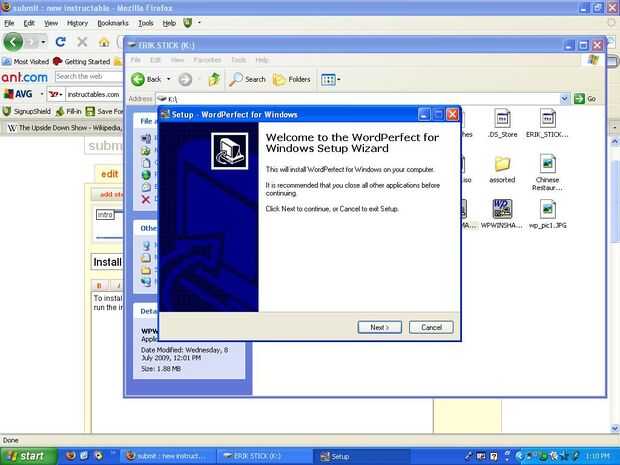The width and height of the screenshot is (620, 465).
Task: Stop loading page in Firefox
Action: point(82,42)
